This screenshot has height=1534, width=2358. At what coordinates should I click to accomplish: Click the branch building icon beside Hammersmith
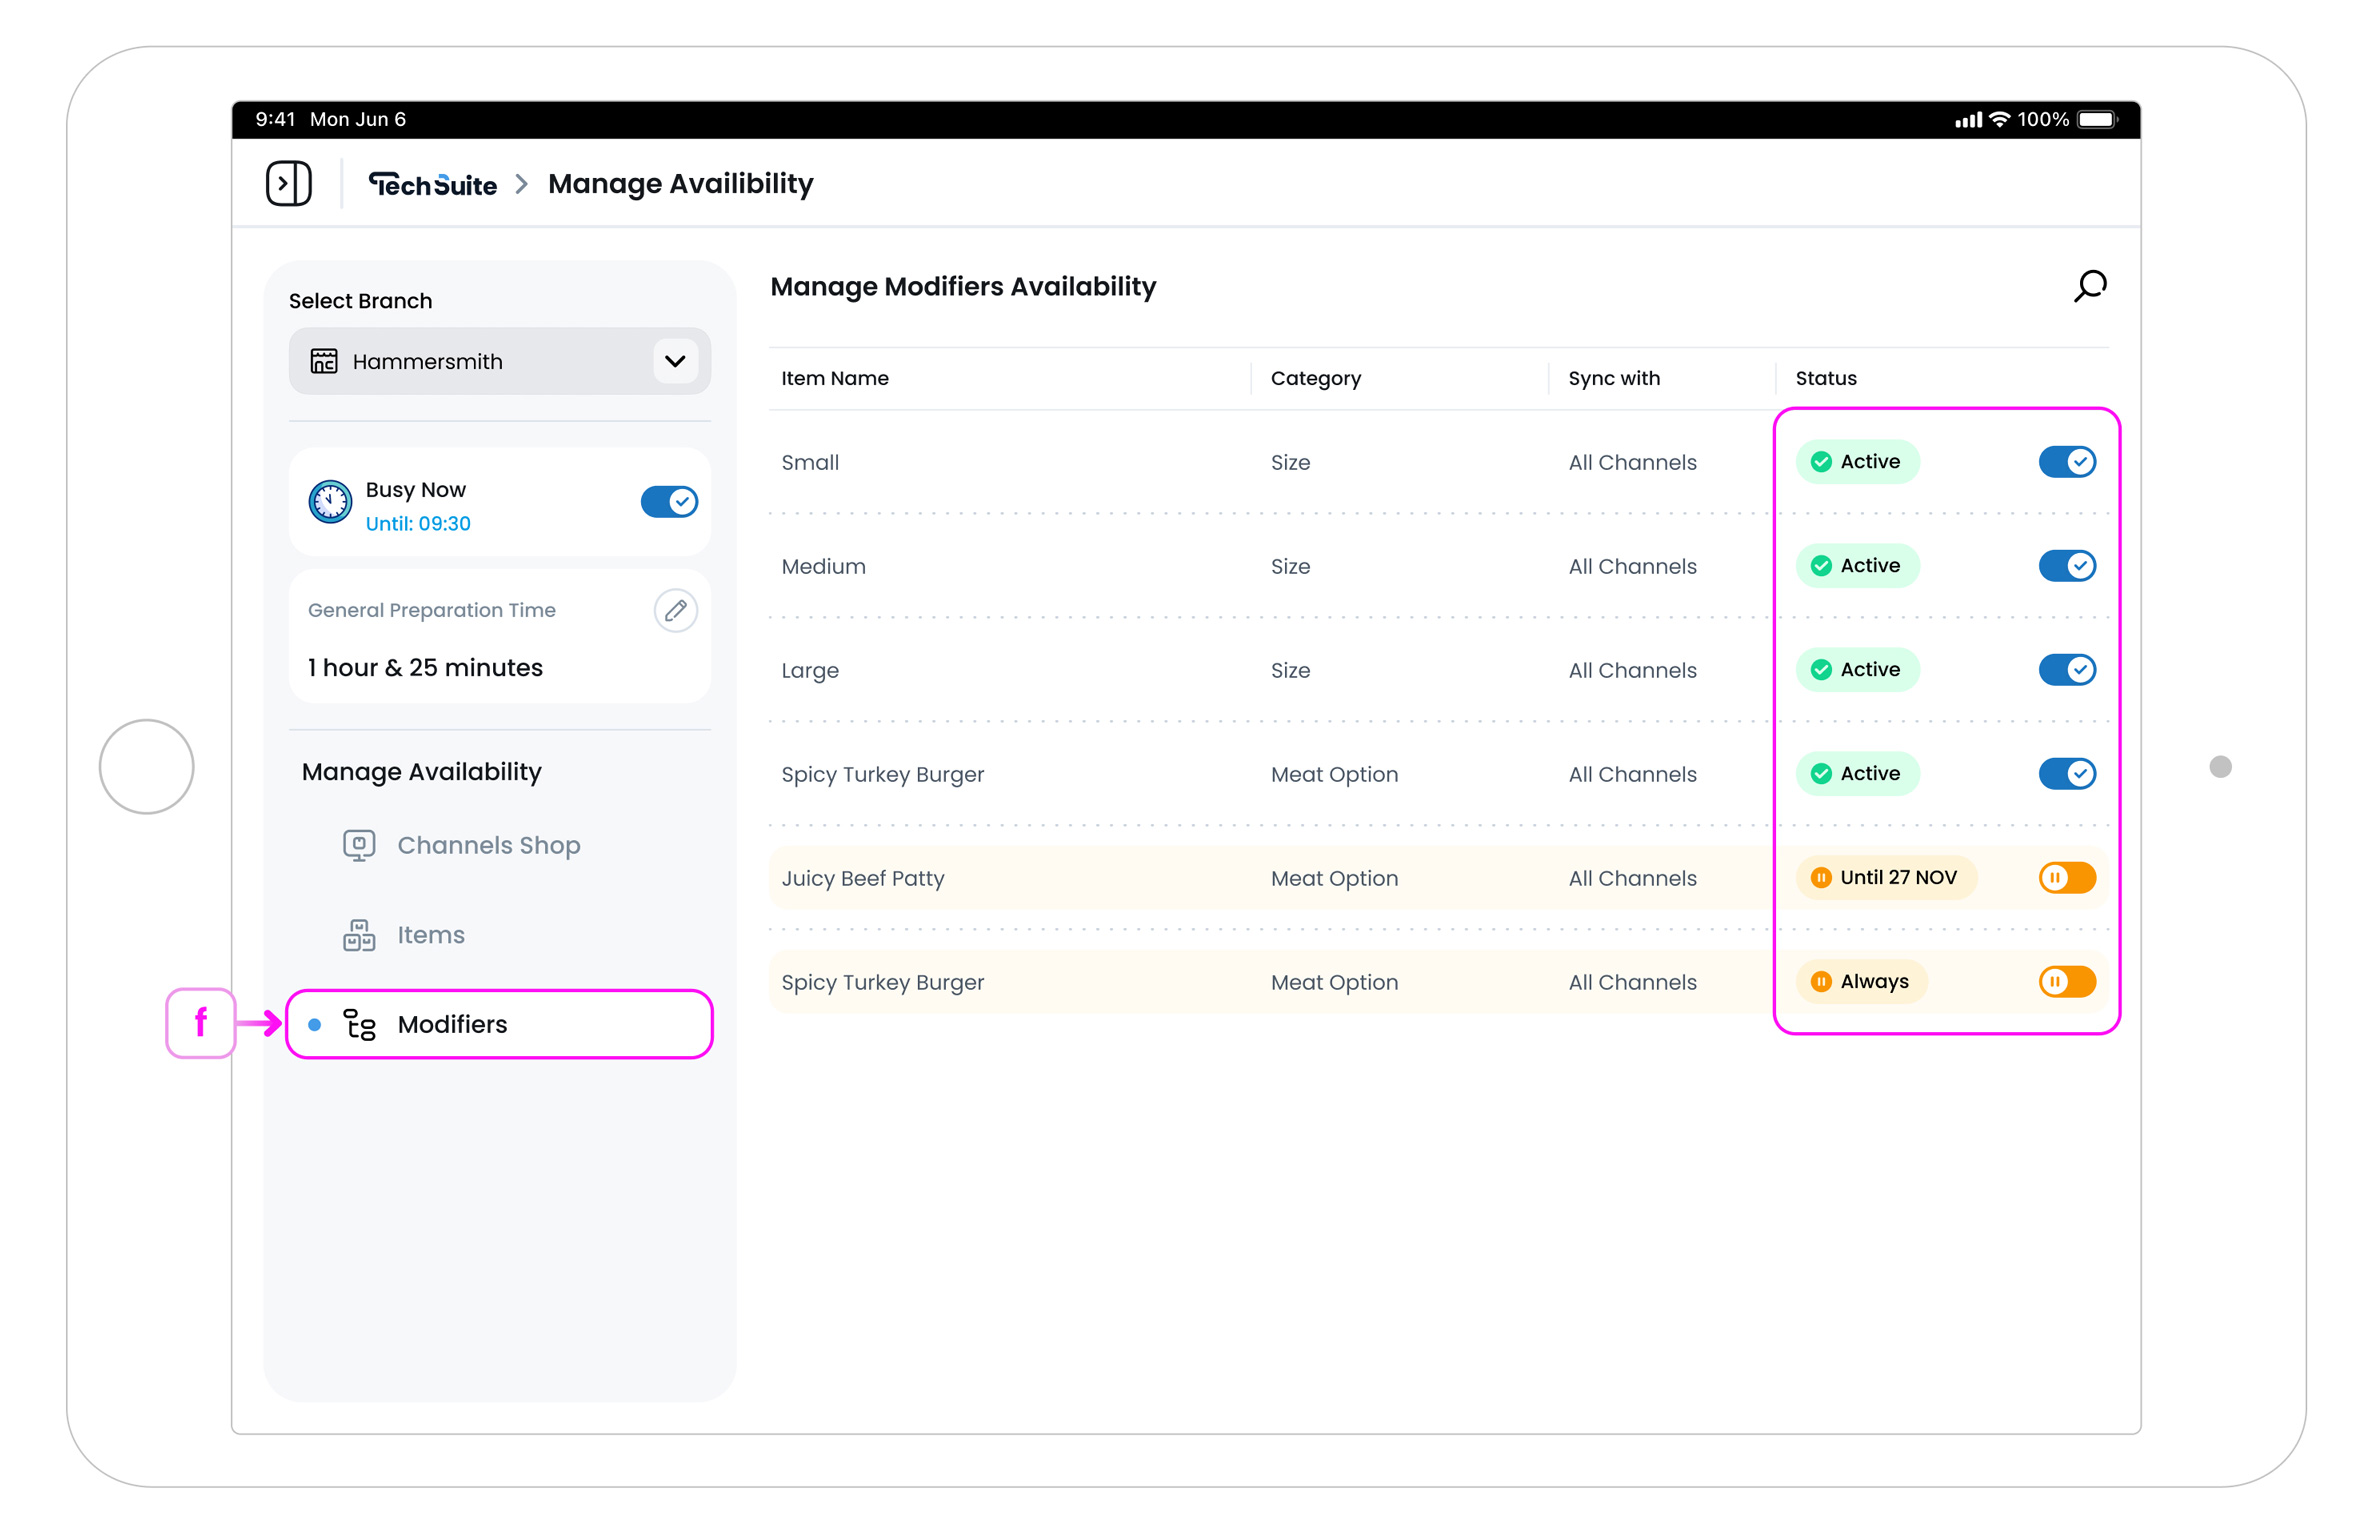323,361
